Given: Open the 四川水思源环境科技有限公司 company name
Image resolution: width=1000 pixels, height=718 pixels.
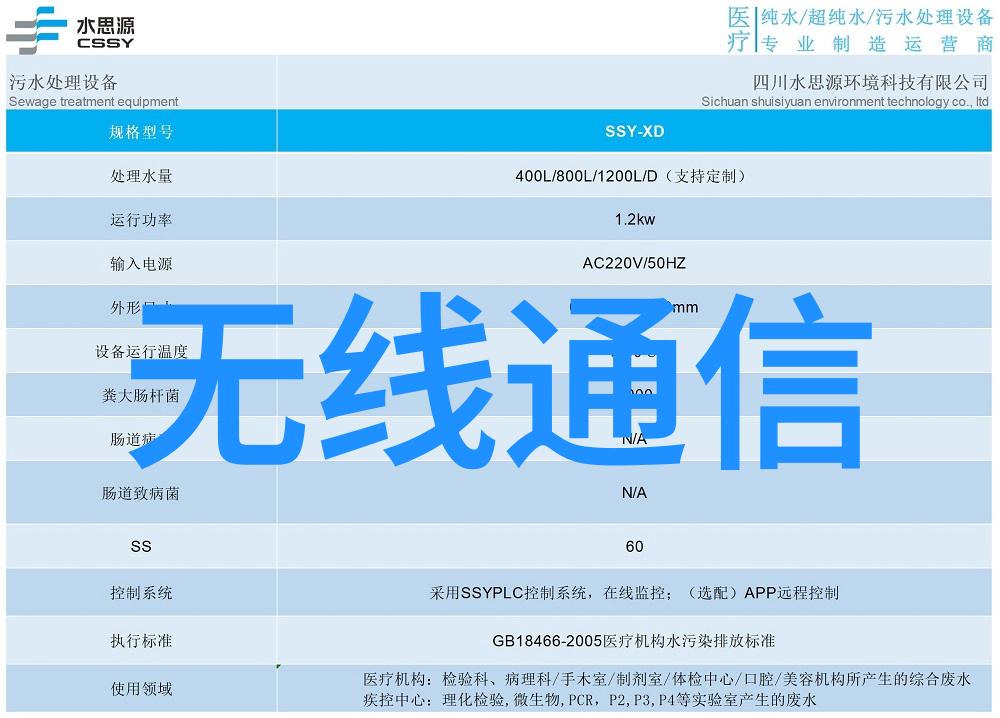Looking at the screenshot, I should (870, 82).
